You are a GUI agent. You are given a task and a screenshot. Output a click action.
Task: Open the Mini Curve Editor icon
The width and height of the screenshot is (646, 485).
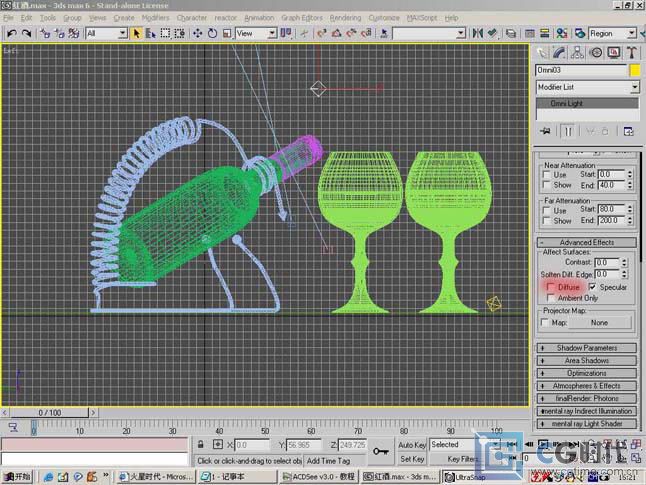pos(13,427)
